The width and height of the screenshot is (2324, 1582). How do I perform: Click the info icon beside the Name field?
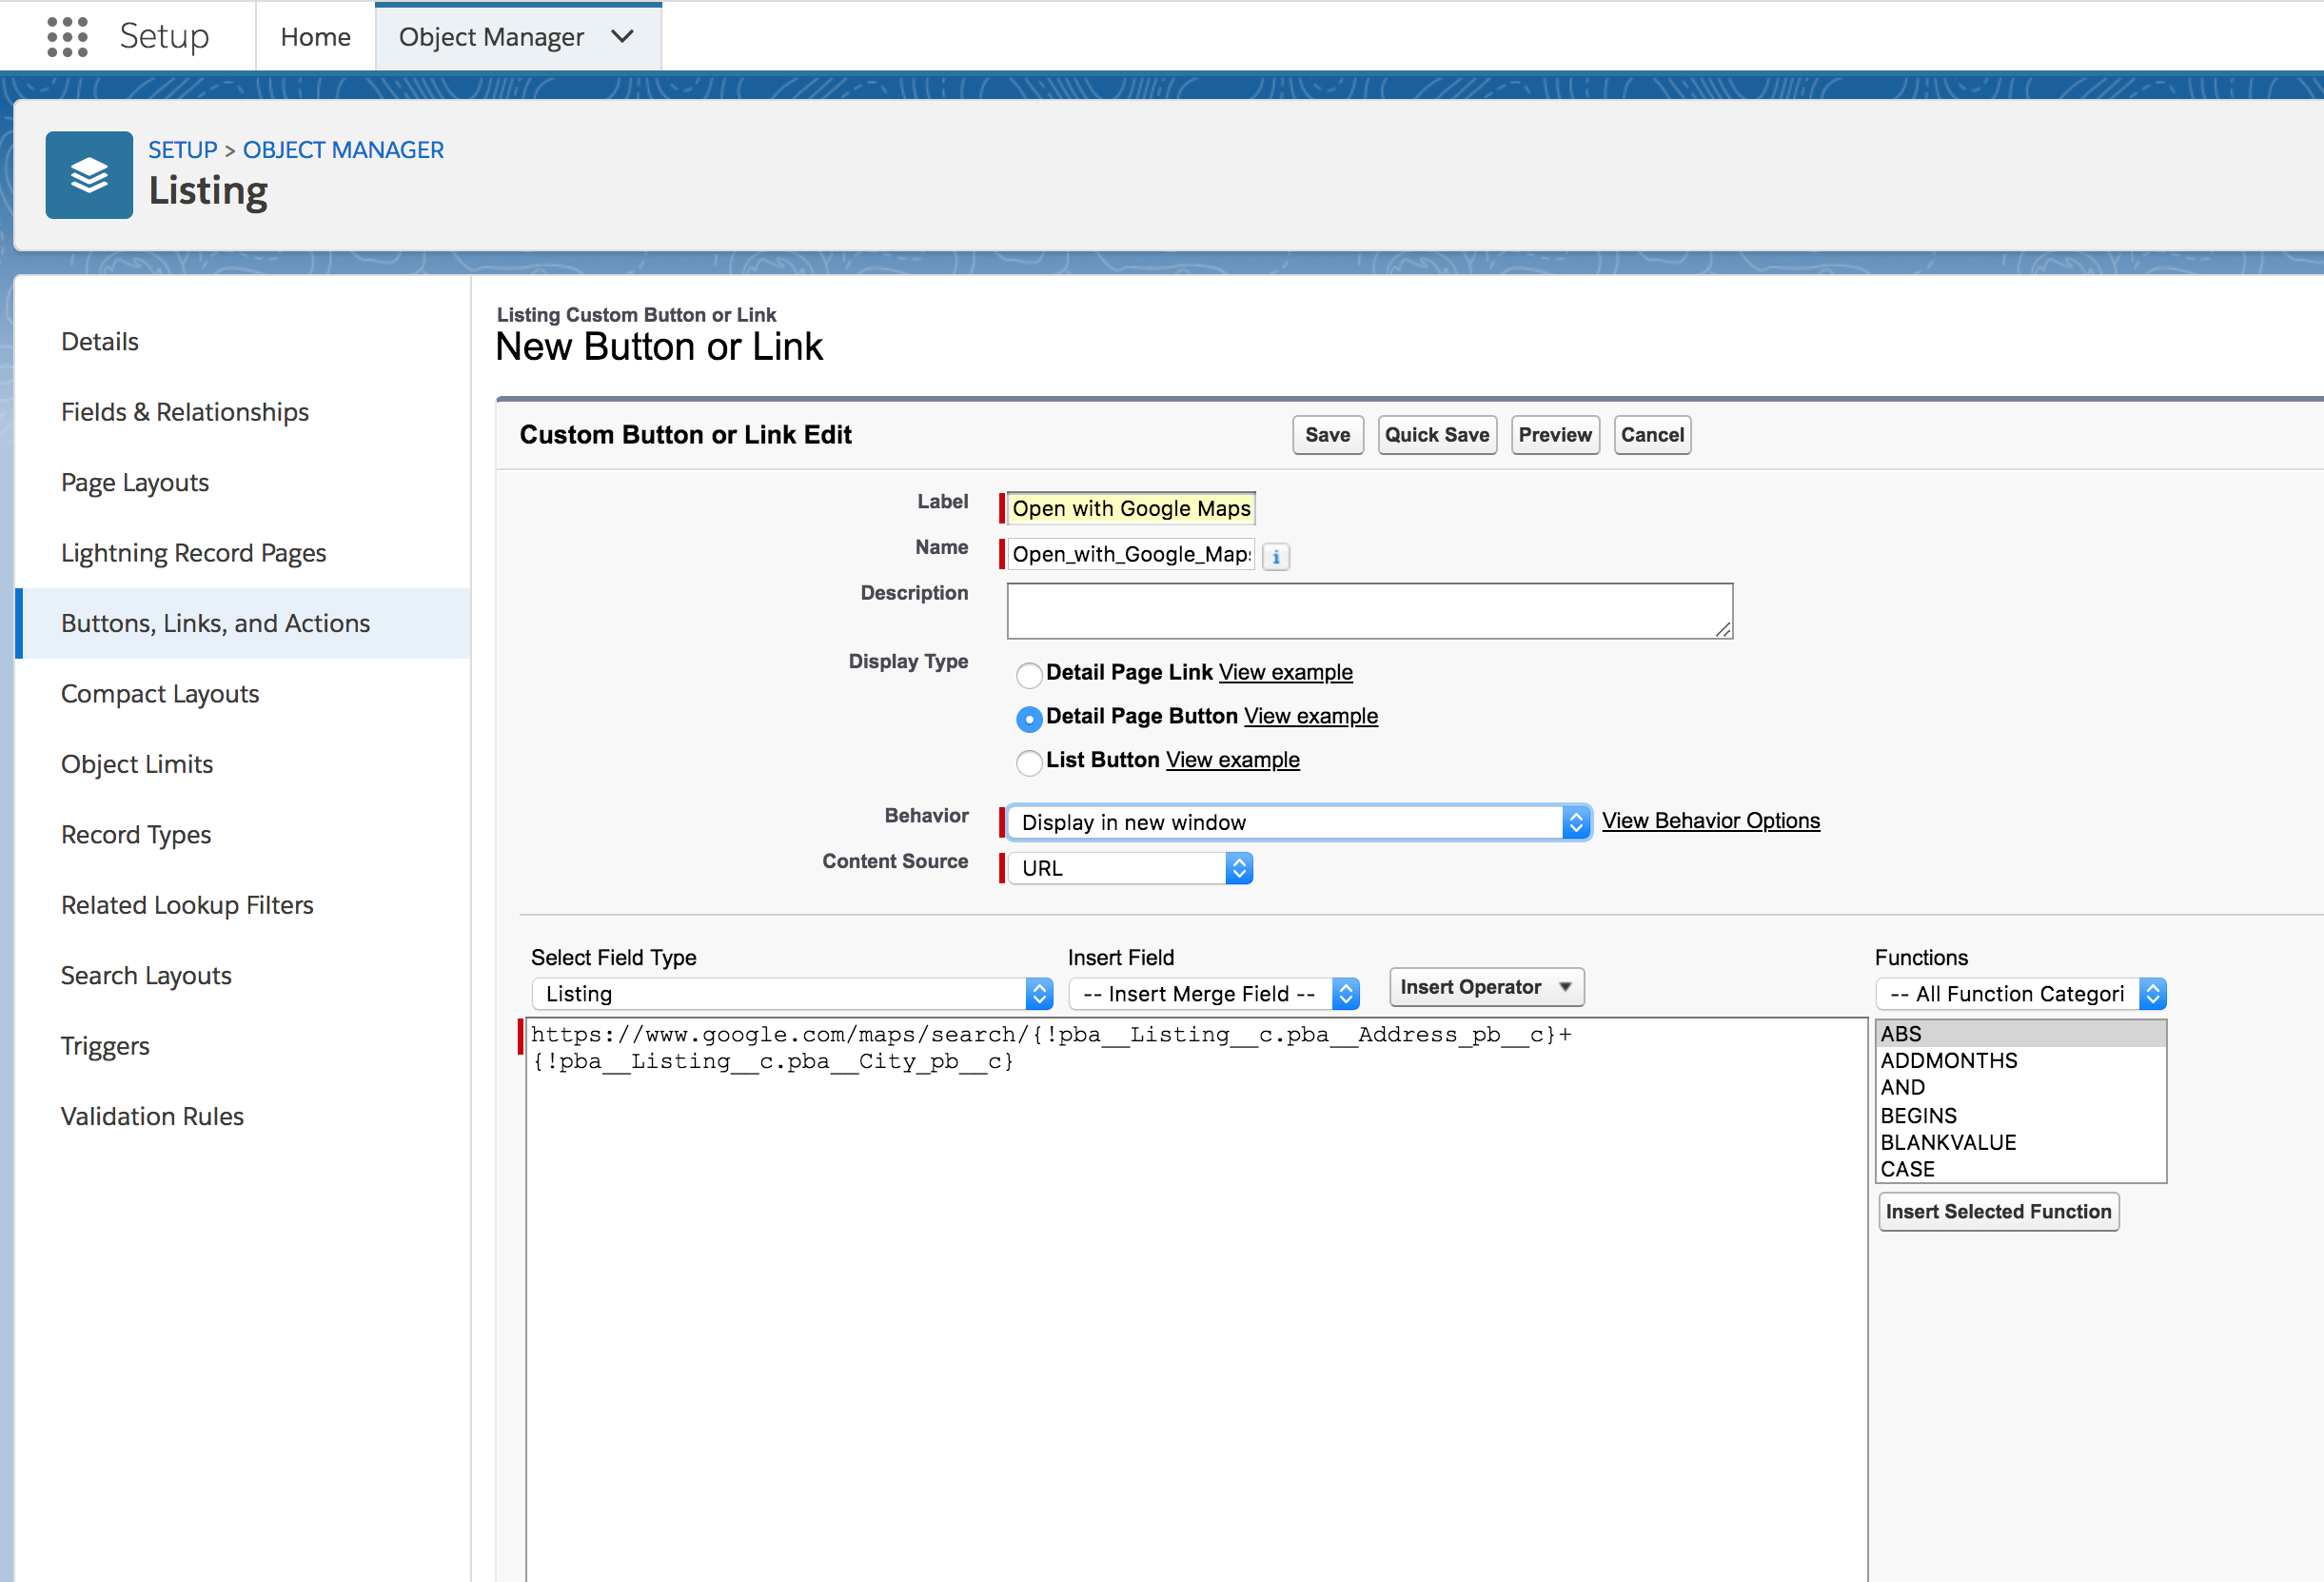[x=1276, y=556]
